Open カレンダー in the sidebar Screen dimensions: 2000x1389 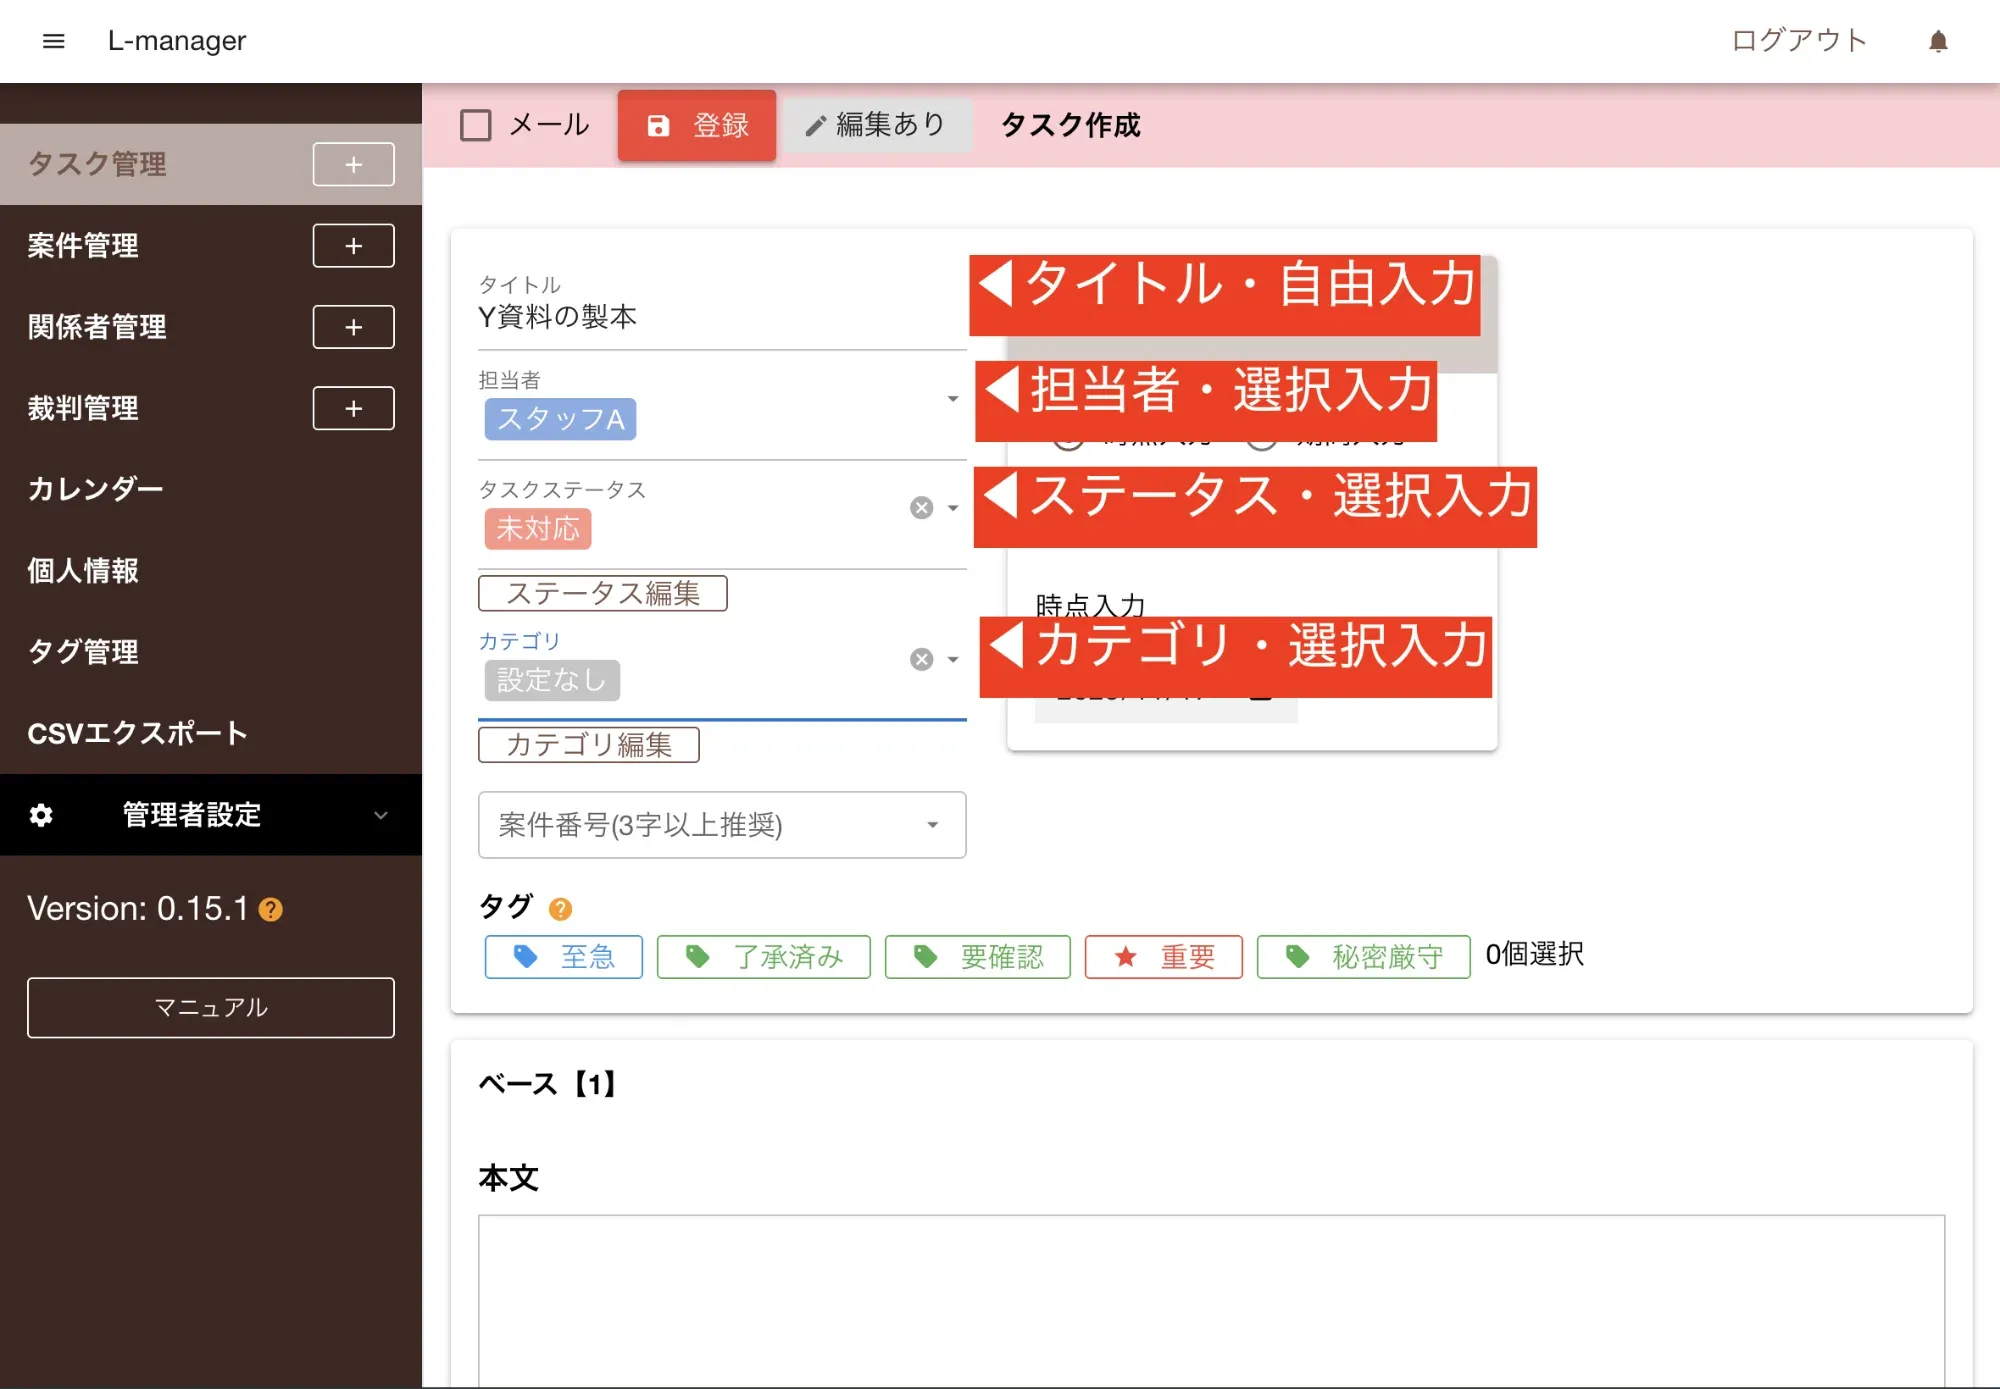pos(95,489)
